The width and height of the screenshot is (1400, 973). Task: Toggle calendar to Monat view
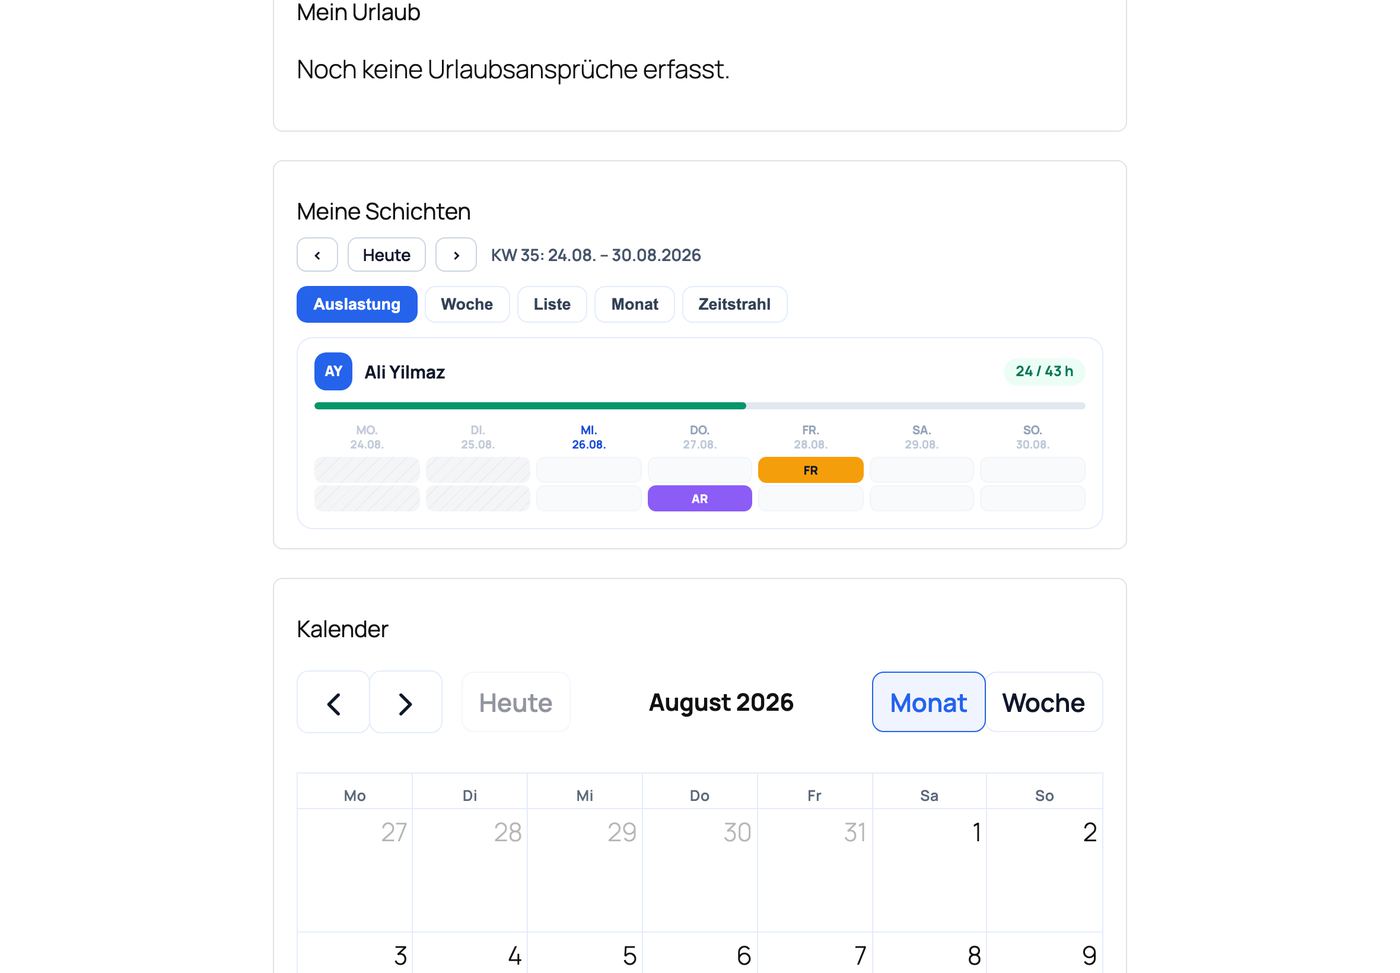[929, 702]
